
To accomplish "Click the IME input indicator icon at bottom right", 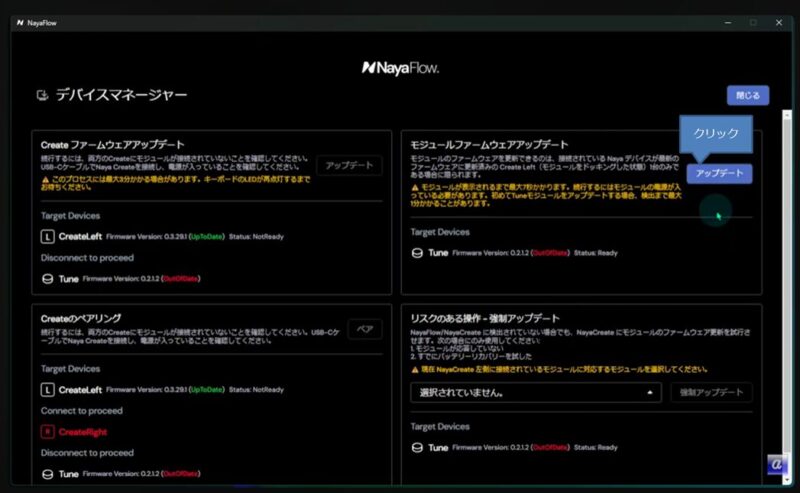I will (x=777, y=466).
